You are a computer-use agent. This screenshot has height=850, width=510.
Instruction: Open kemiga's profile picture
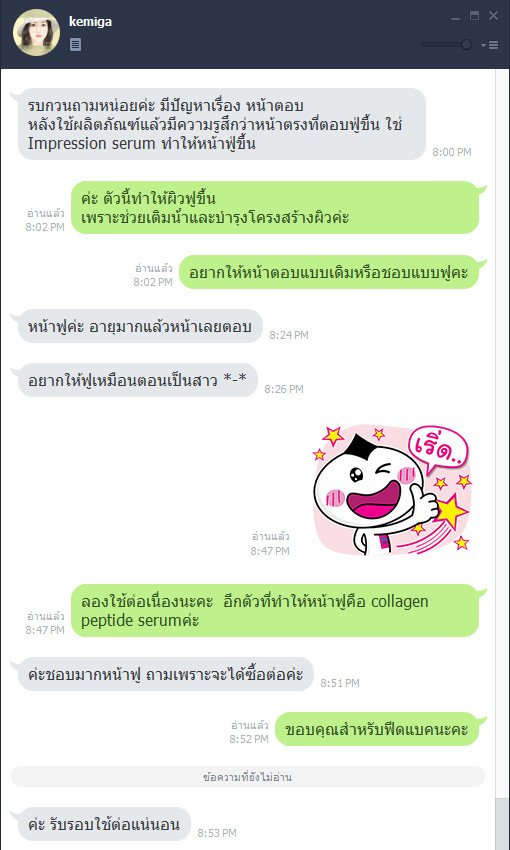pos(36,33)
